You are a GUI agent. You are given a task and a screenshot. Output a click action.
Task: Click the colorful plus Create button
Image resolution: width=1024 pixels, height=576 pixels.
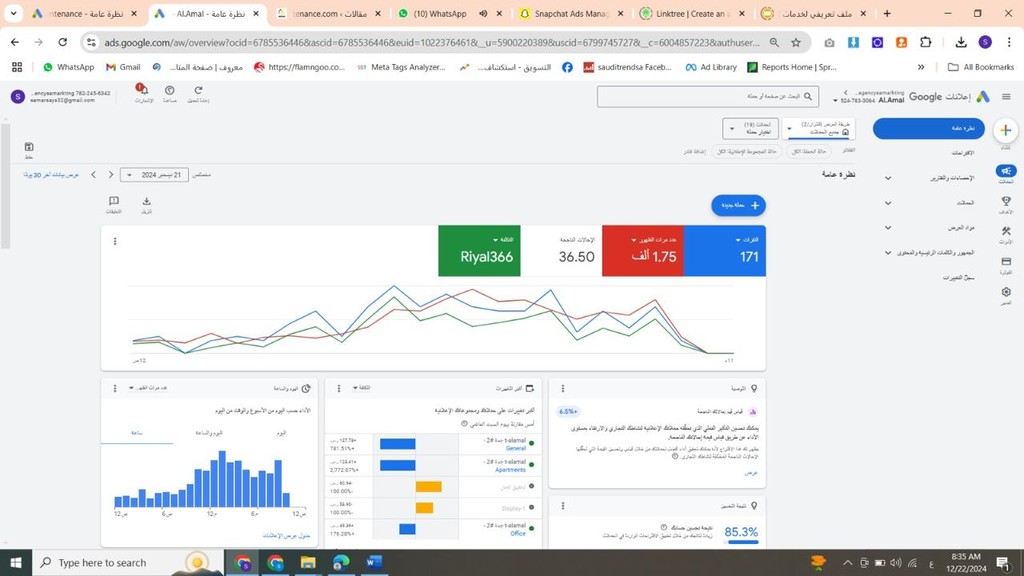click(x=1006, y=130)
